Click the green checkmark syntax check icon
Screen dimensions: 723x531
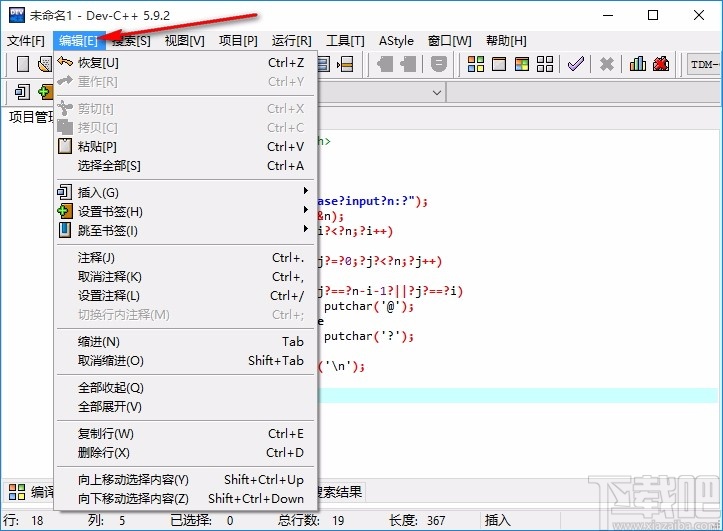[x=575, y=64]
